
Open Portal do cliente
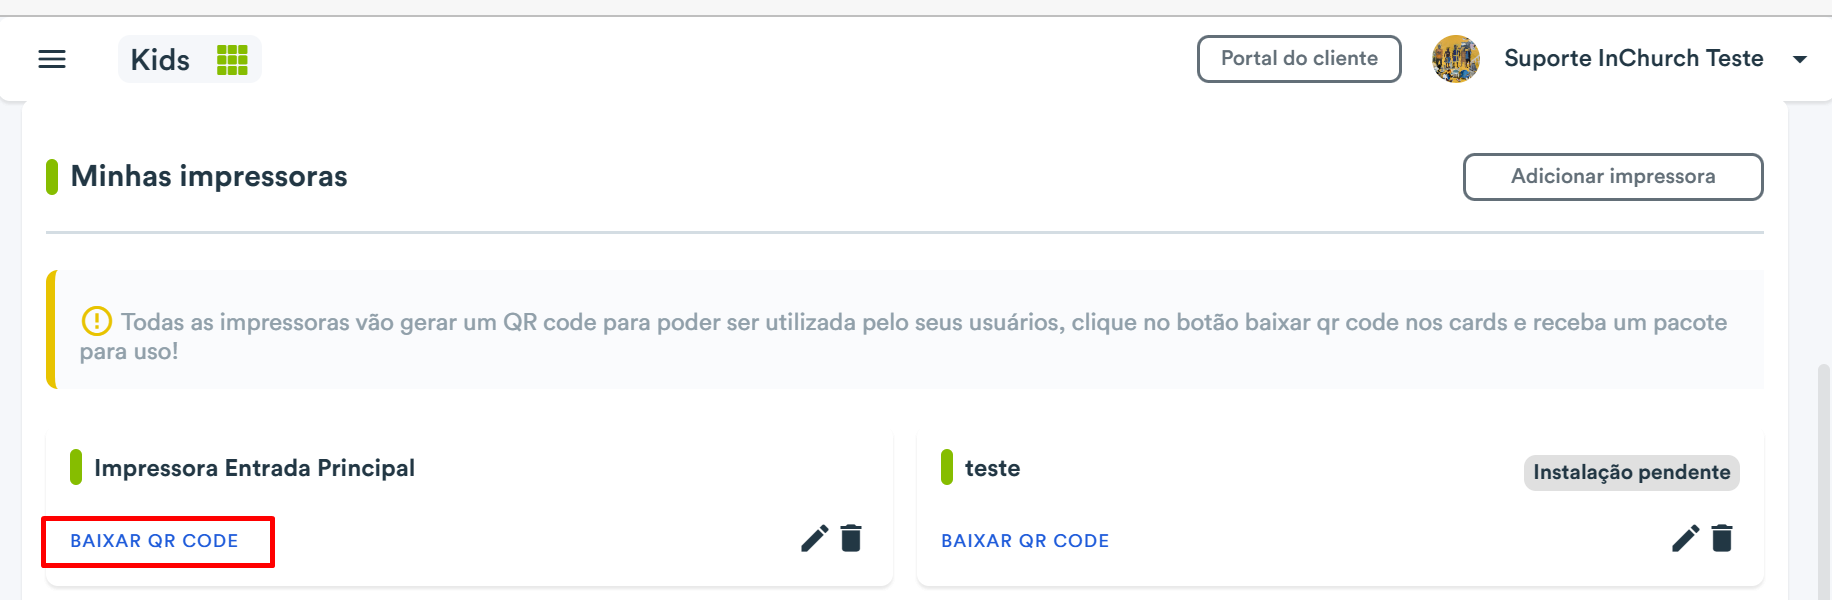tap(1299, 59)
